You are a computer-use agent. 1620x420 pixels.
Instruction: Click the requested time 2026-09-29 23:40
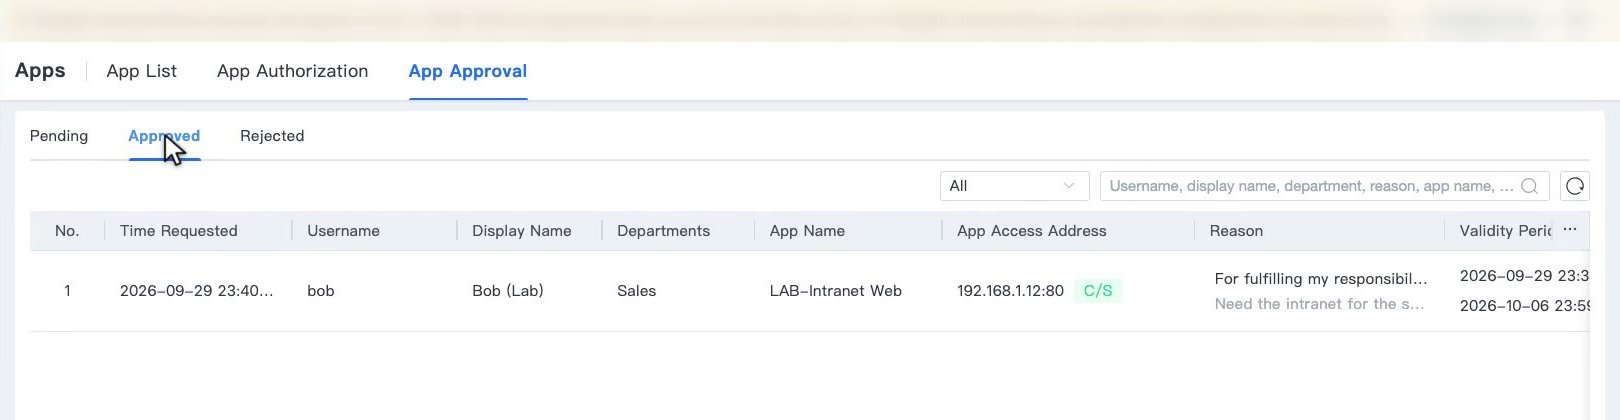coord(196,291)
